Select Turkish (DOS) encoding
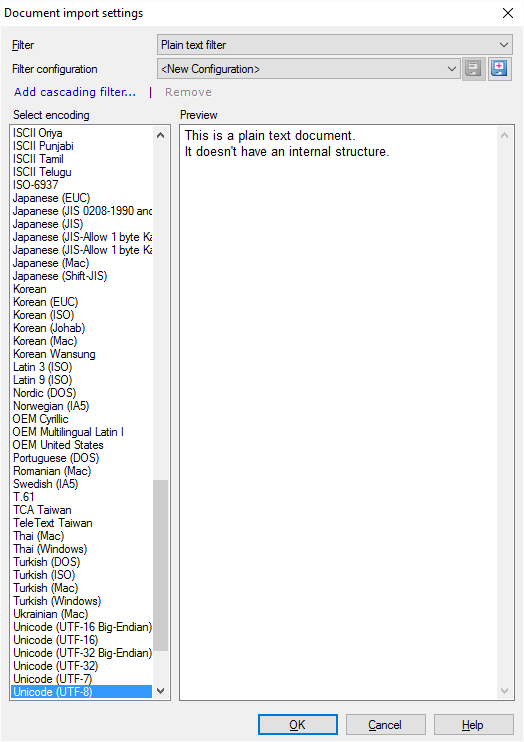 [x=81, y=562]
